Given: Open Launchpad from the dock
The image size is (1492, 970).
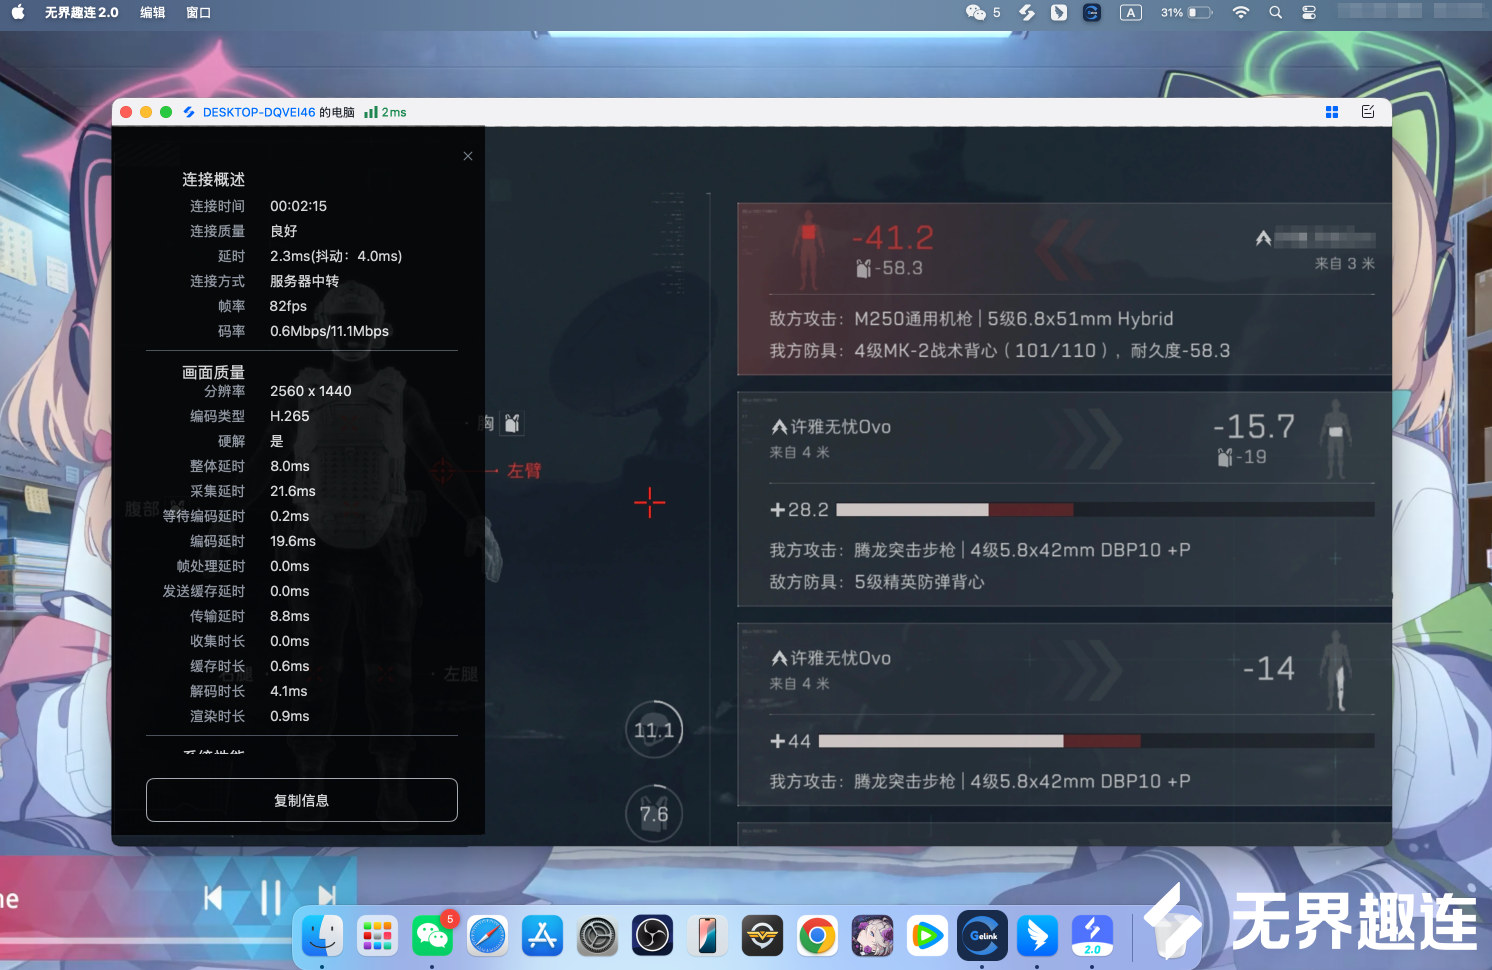Looking at the screenshot, I should click(378, 936).
